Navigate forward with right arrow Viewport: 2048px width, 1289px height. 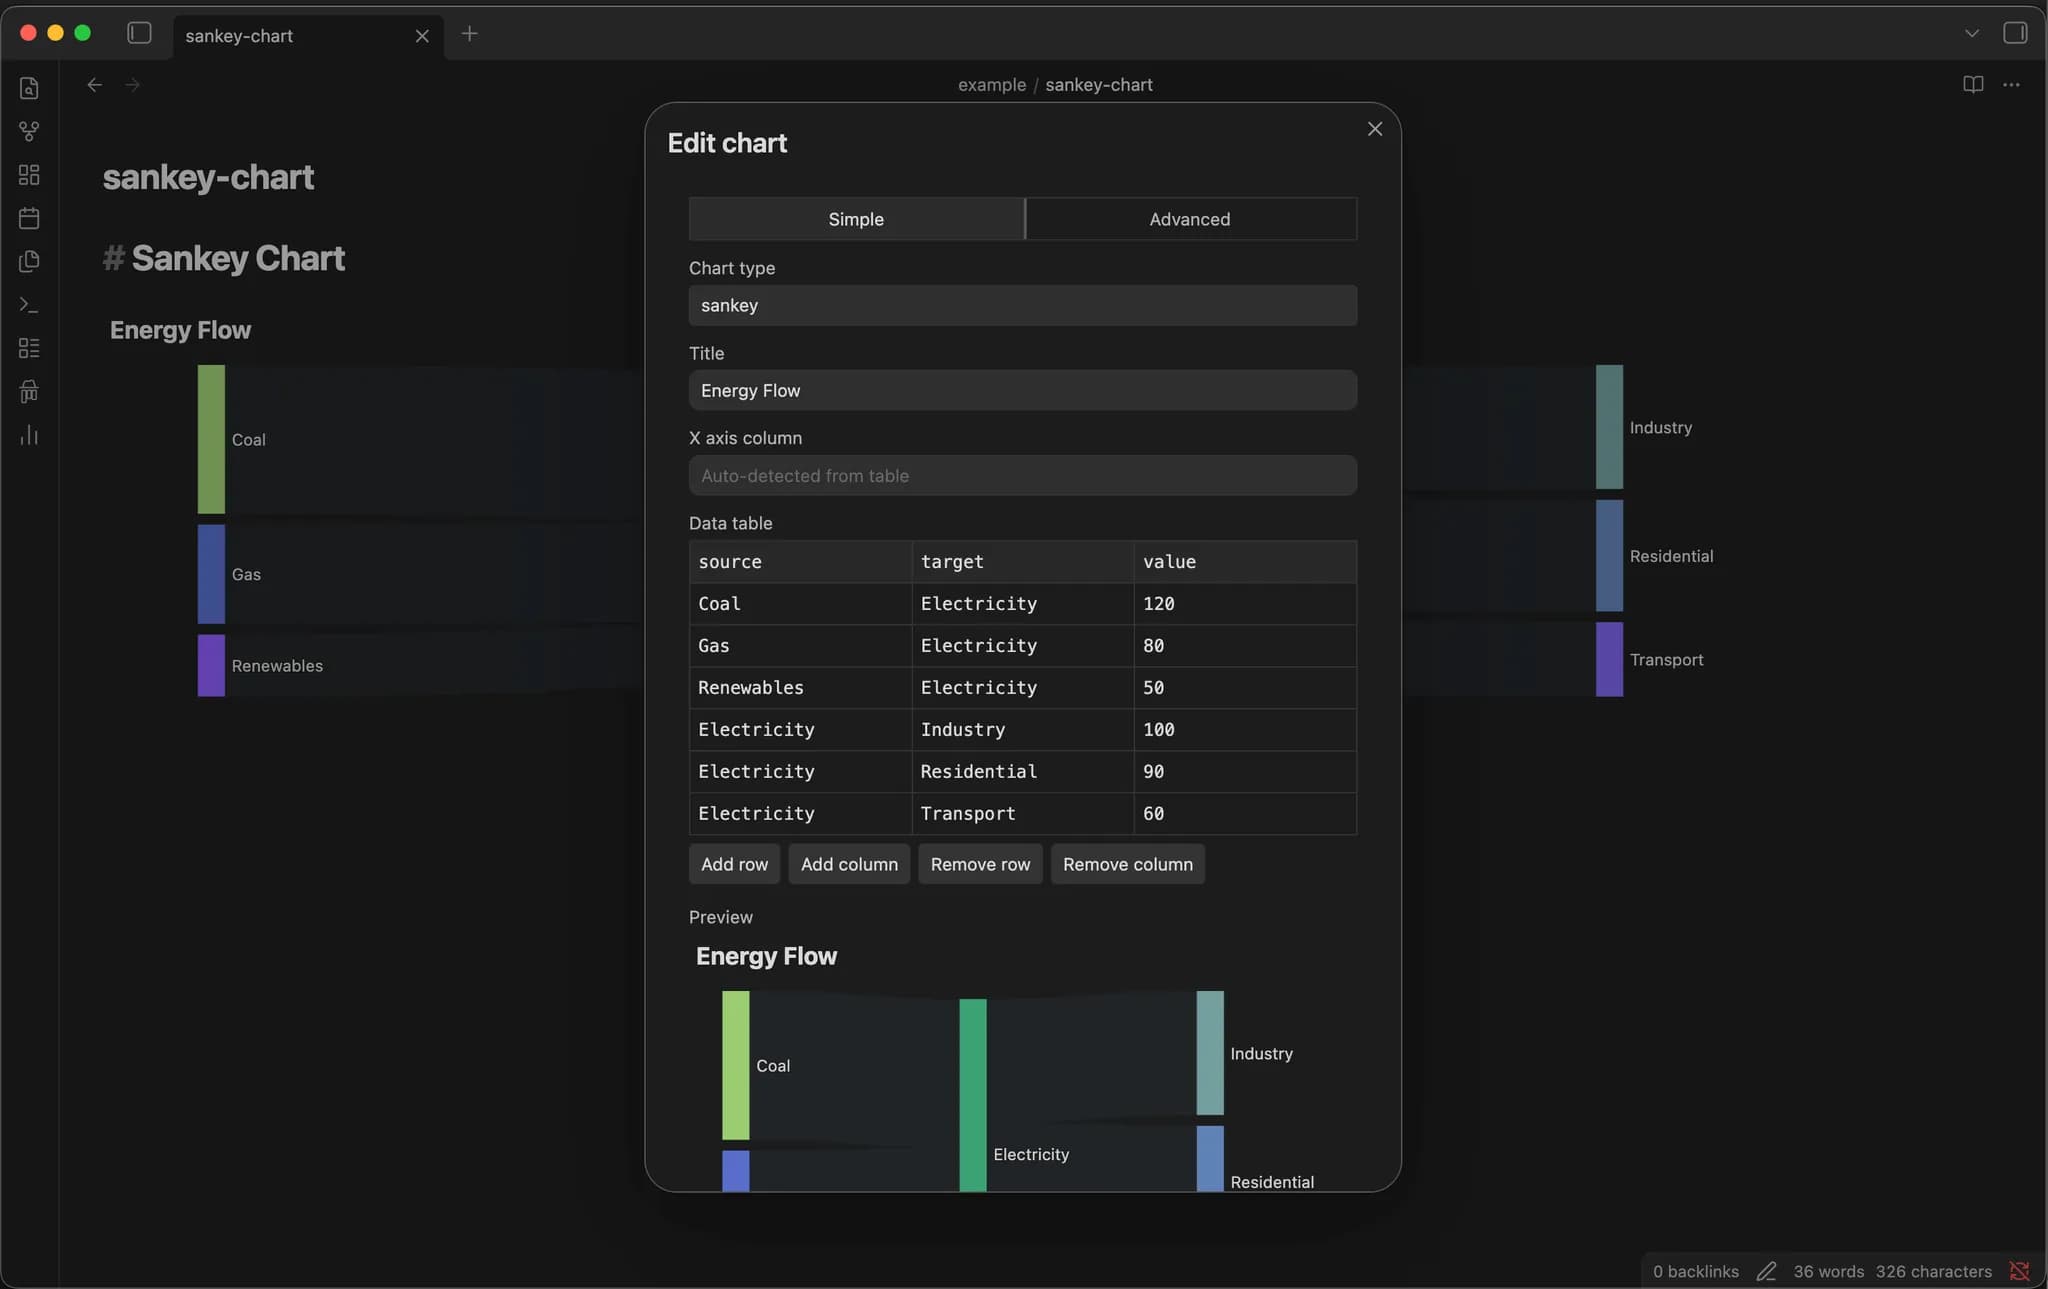[x=132, y=85]
